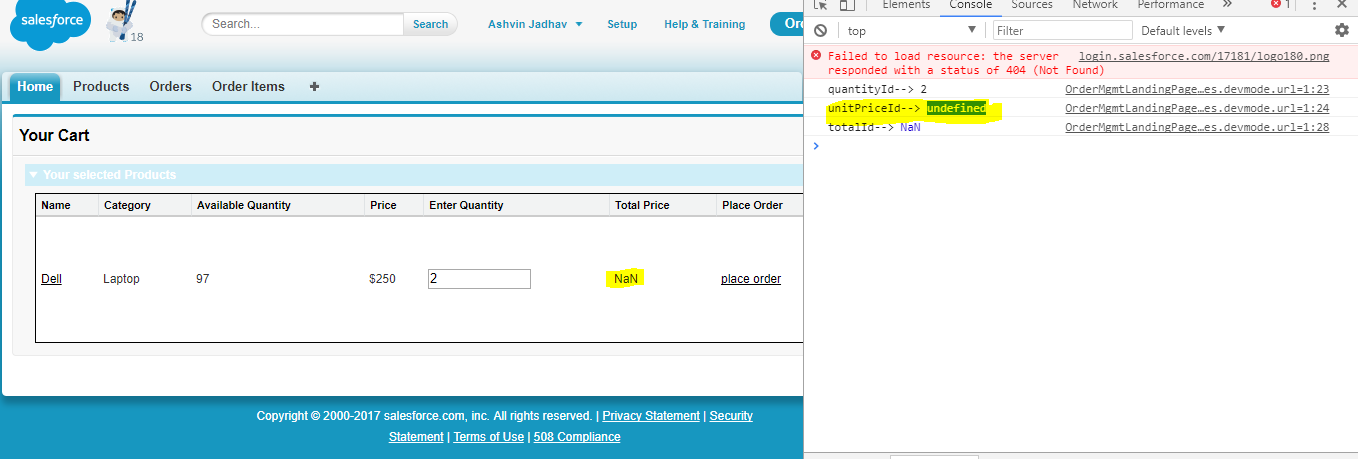
Task: Open source link ending in 1:24
Action: click(x=1197, y=108)
